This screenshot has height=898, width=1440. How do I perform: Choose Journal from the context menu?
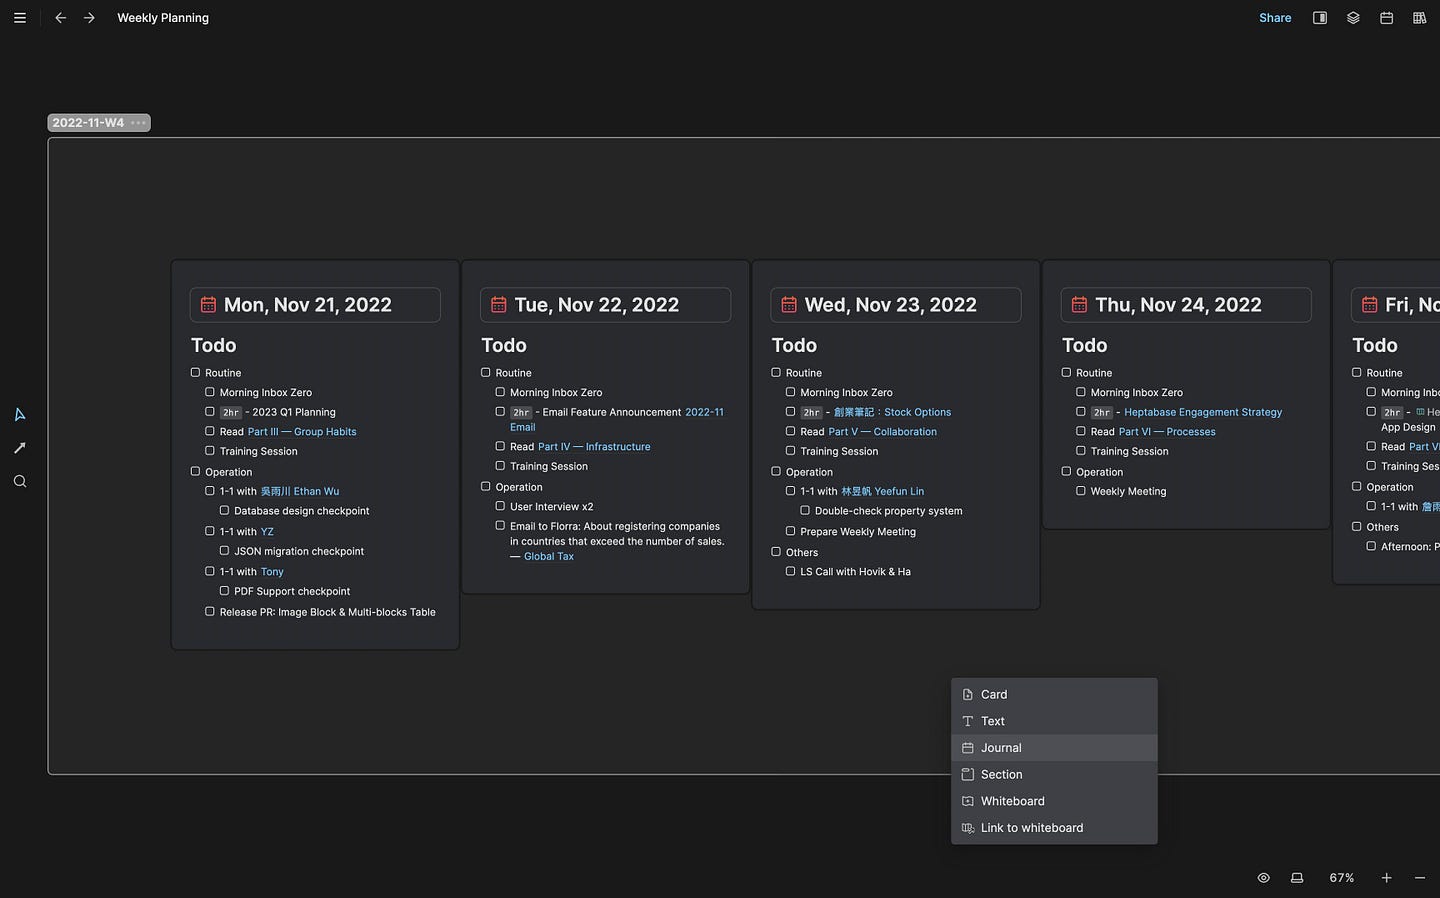tap(1054, 748)
